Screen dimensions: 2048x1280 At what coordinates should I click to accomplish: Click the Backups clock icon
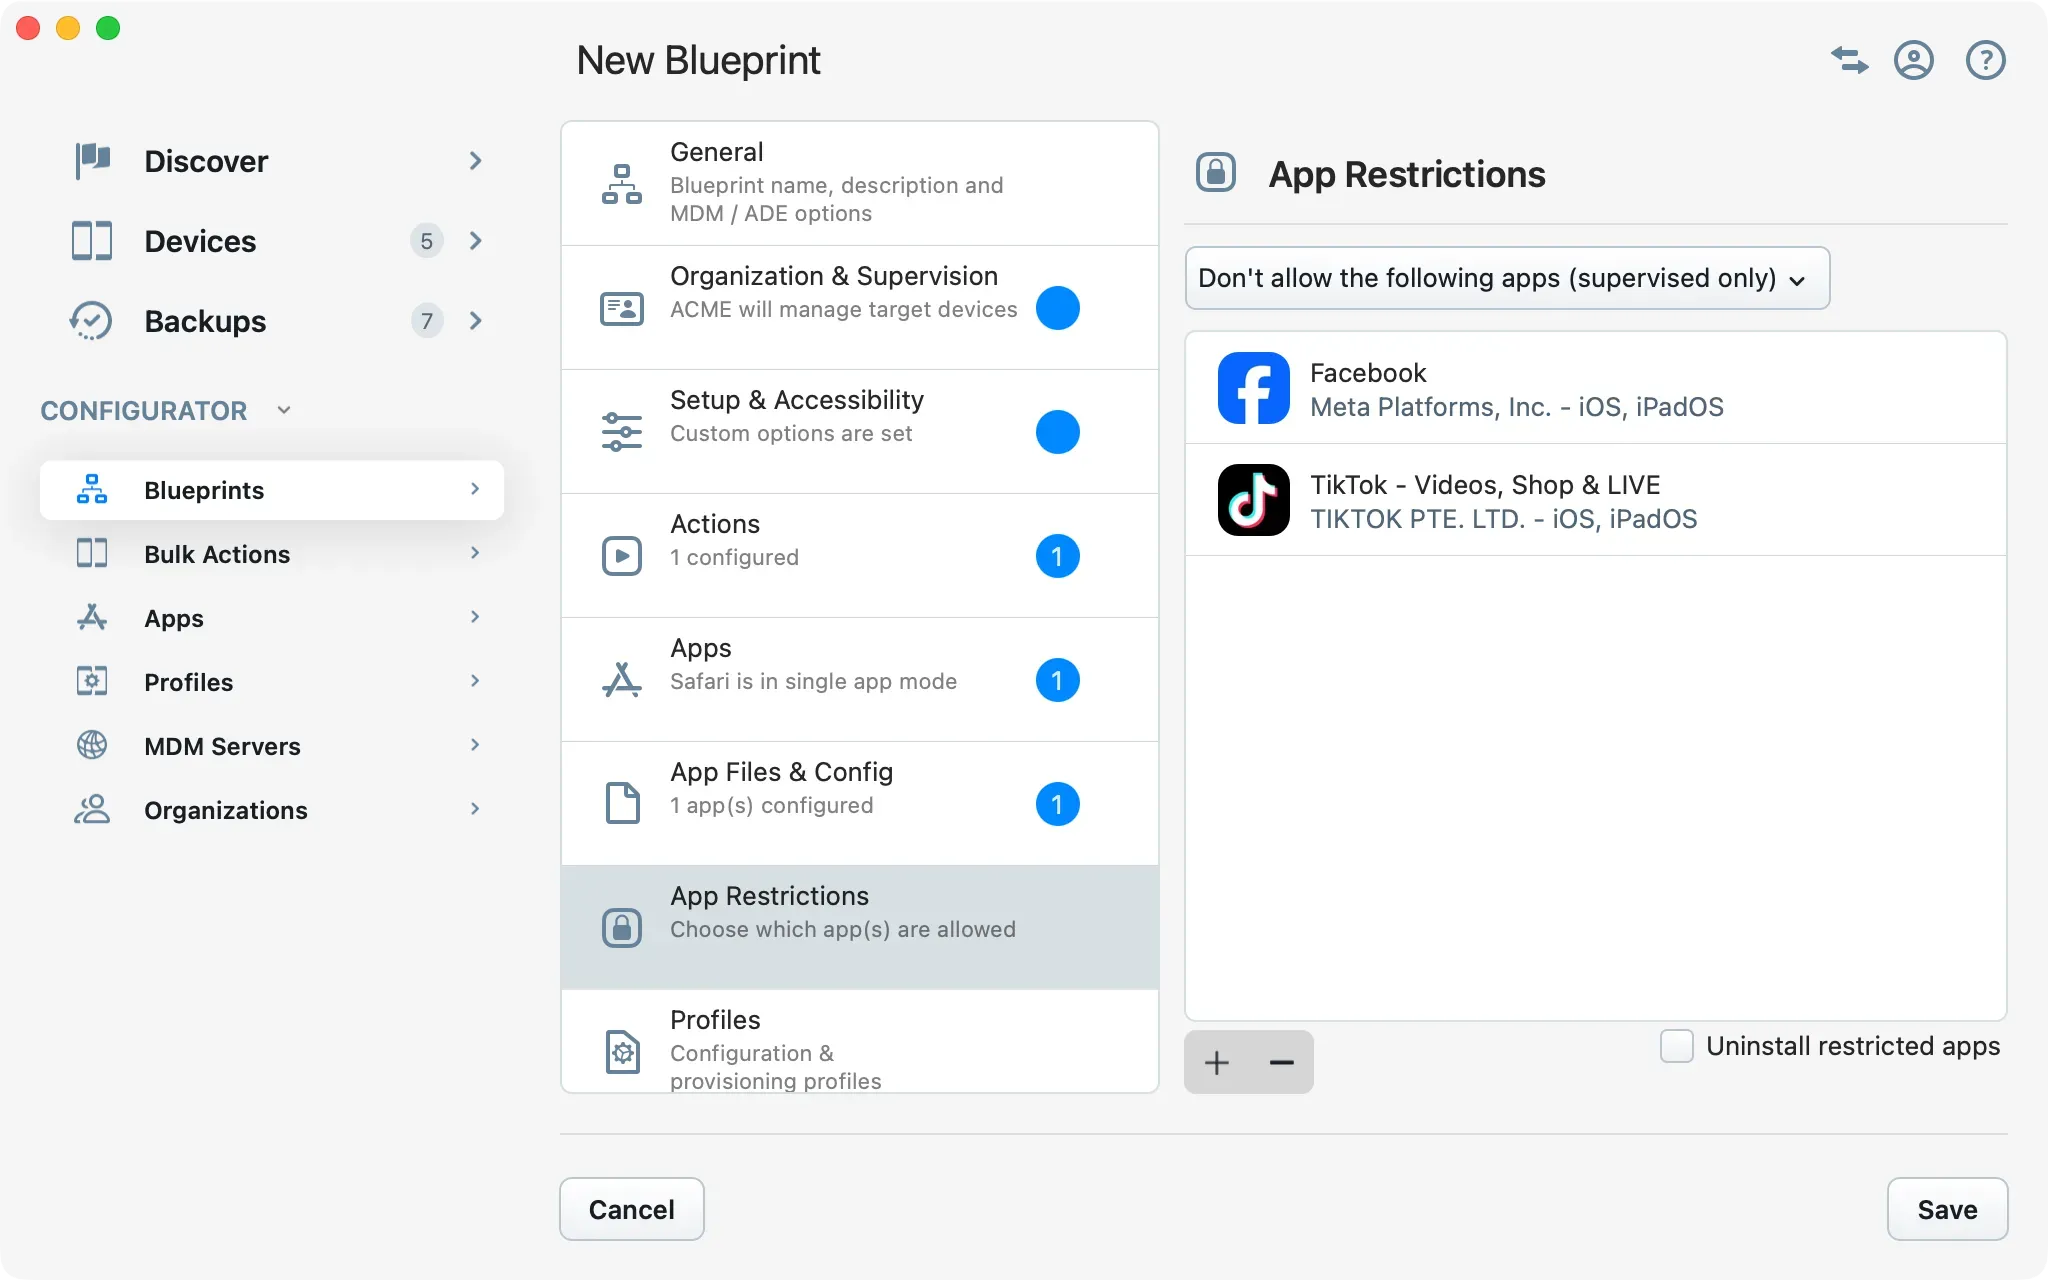point(92,320)
